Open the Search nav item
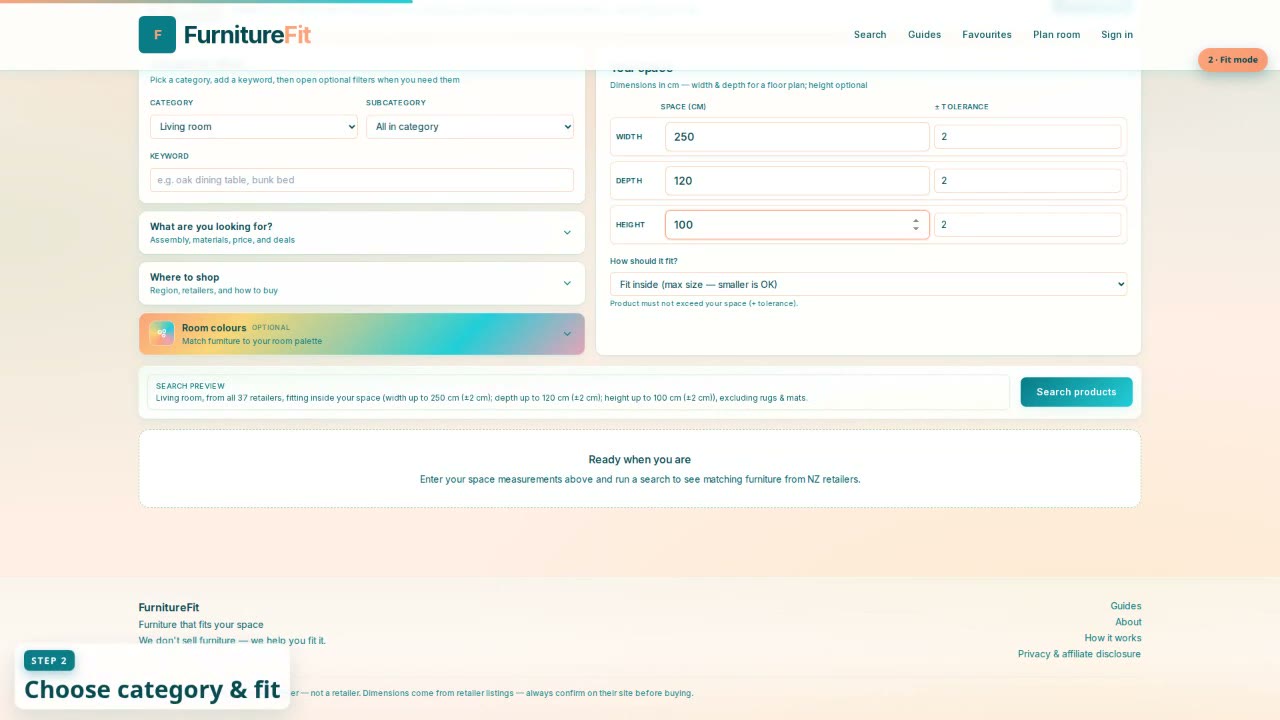This screenshot has width=1280, height=720. (x=870, y=35)
